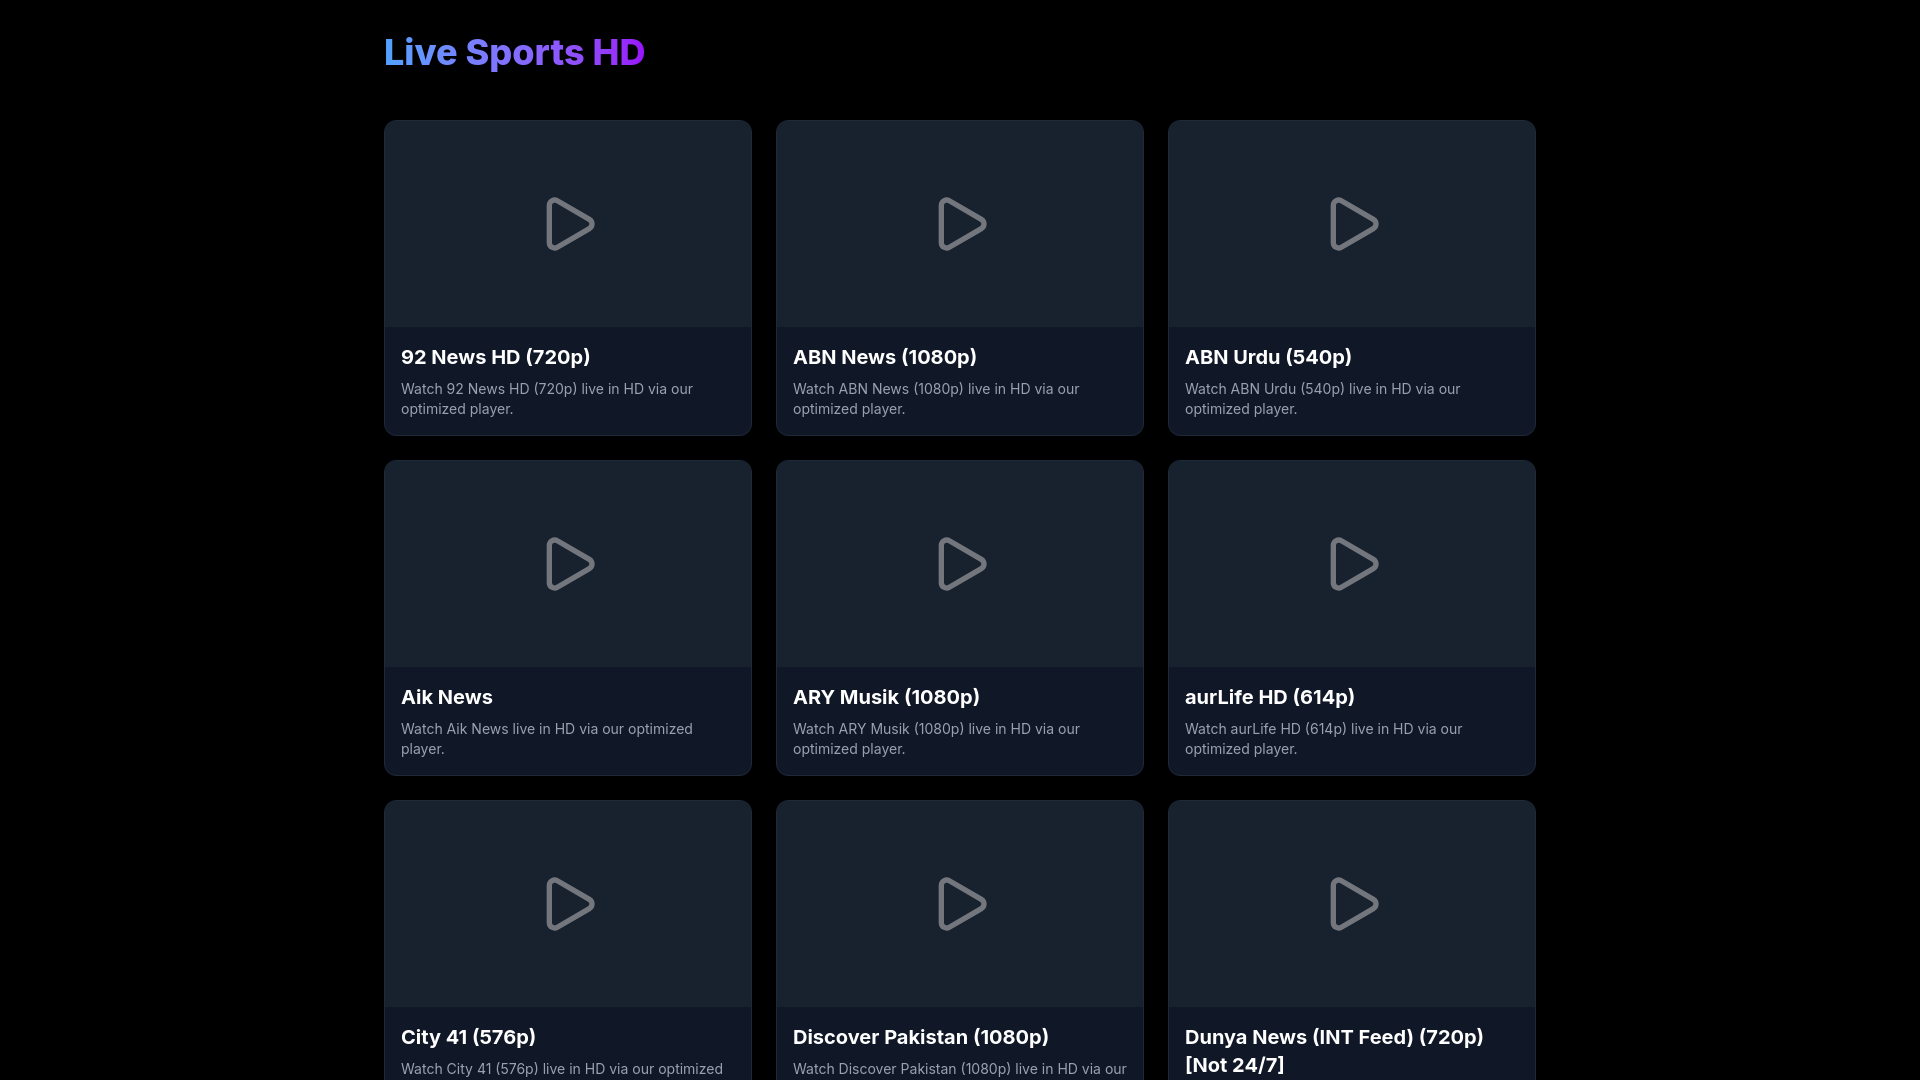Click the 'Watch Aik News live' description
This screenshot has height=1080, width=1920.
point(547,739)
